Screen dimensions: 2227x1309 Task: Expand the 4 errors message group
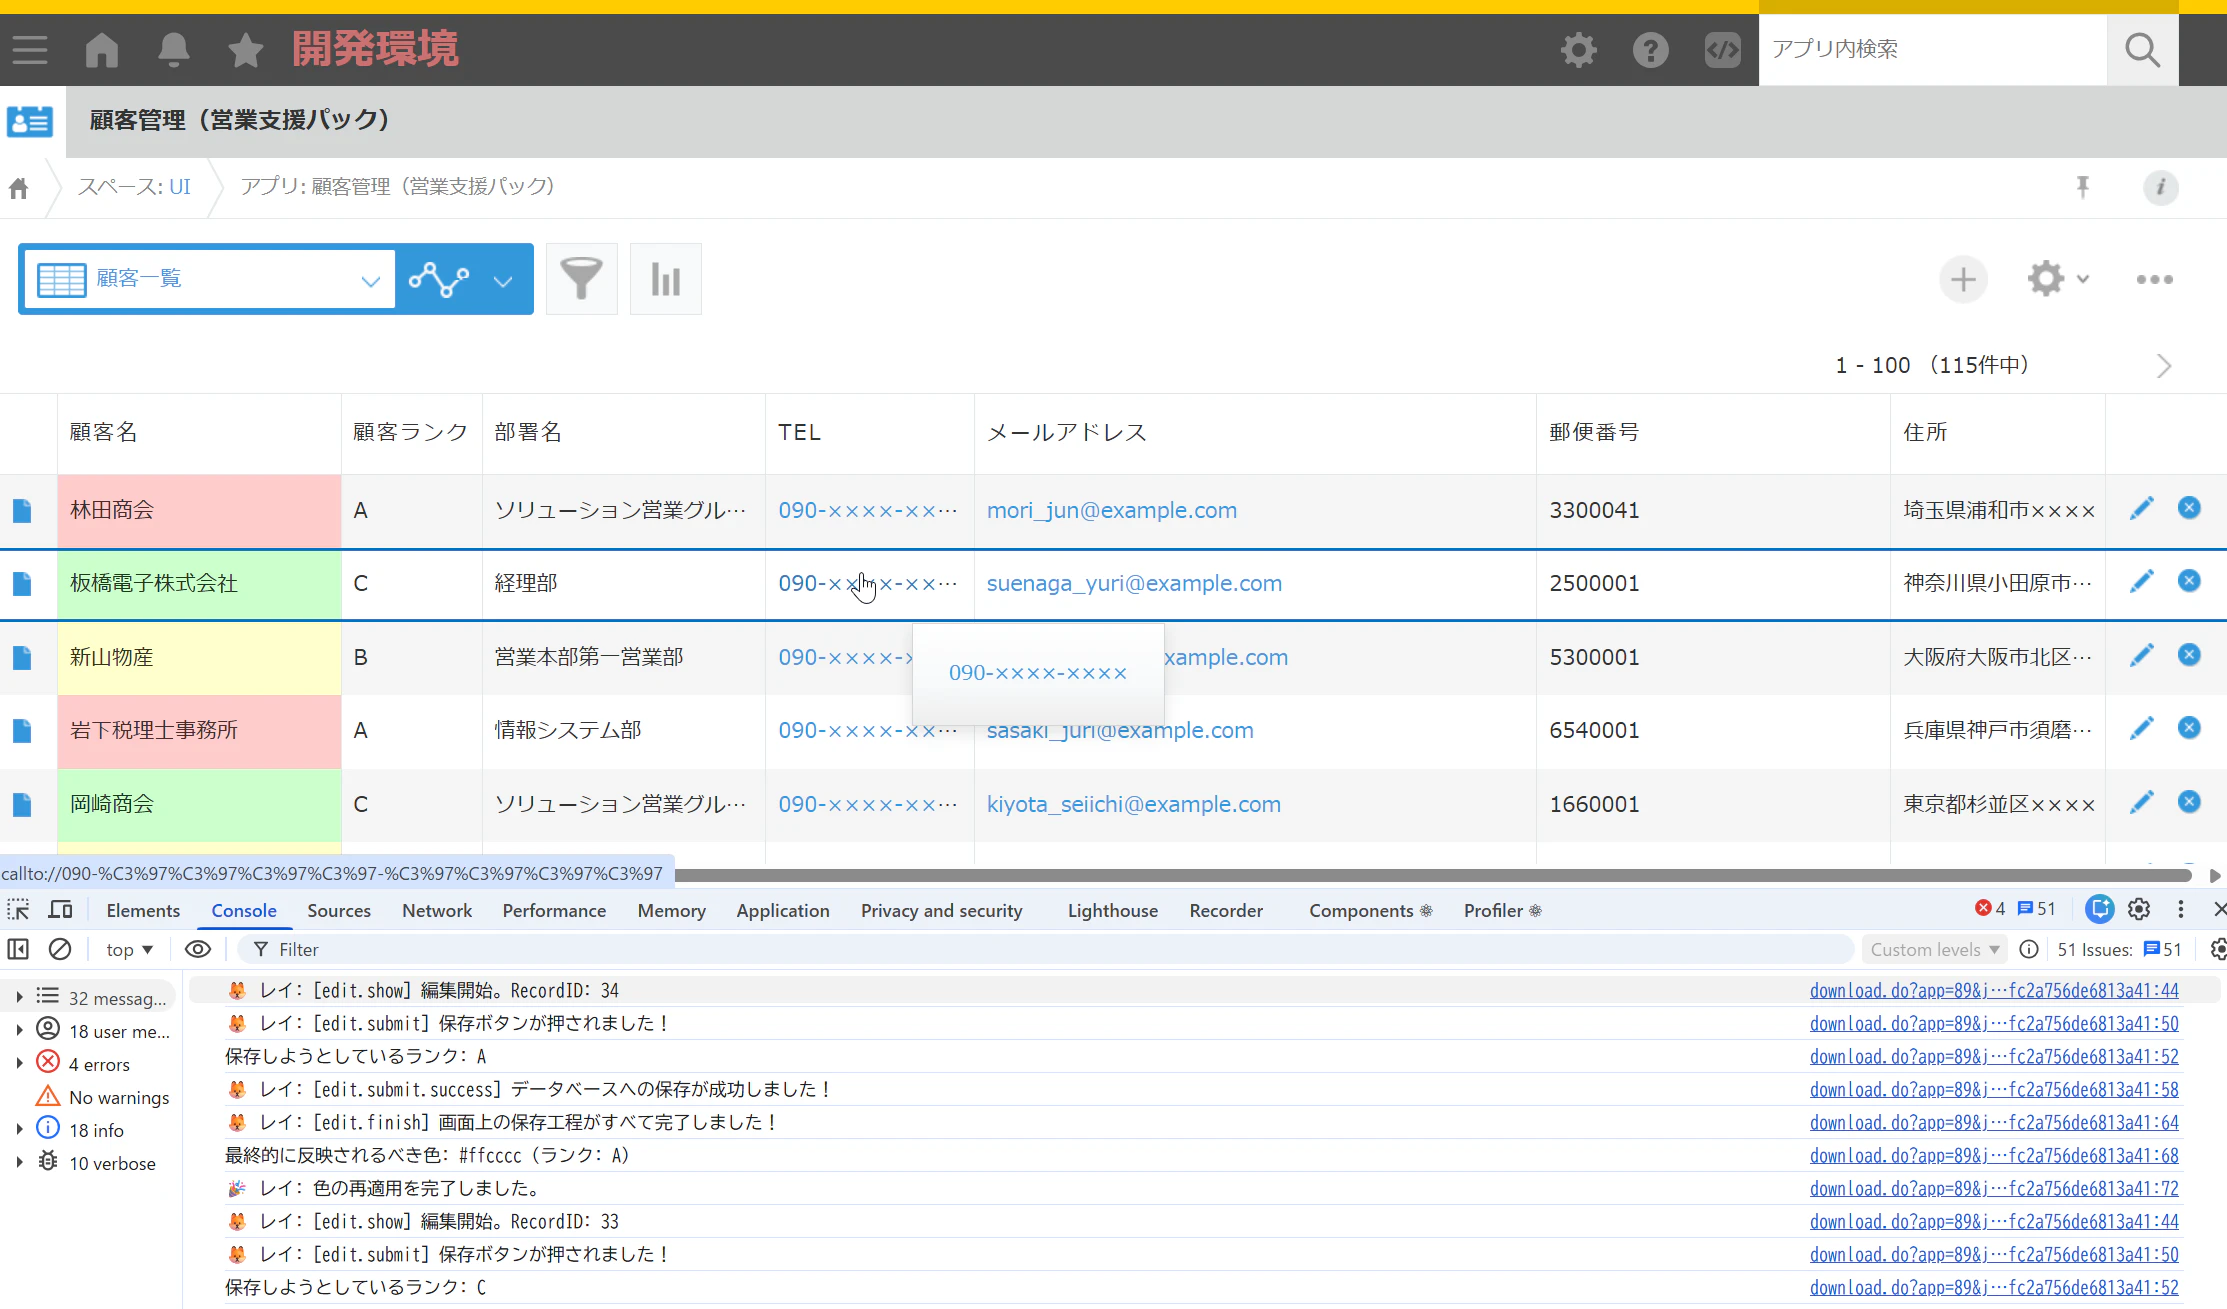pos(19,1064)
